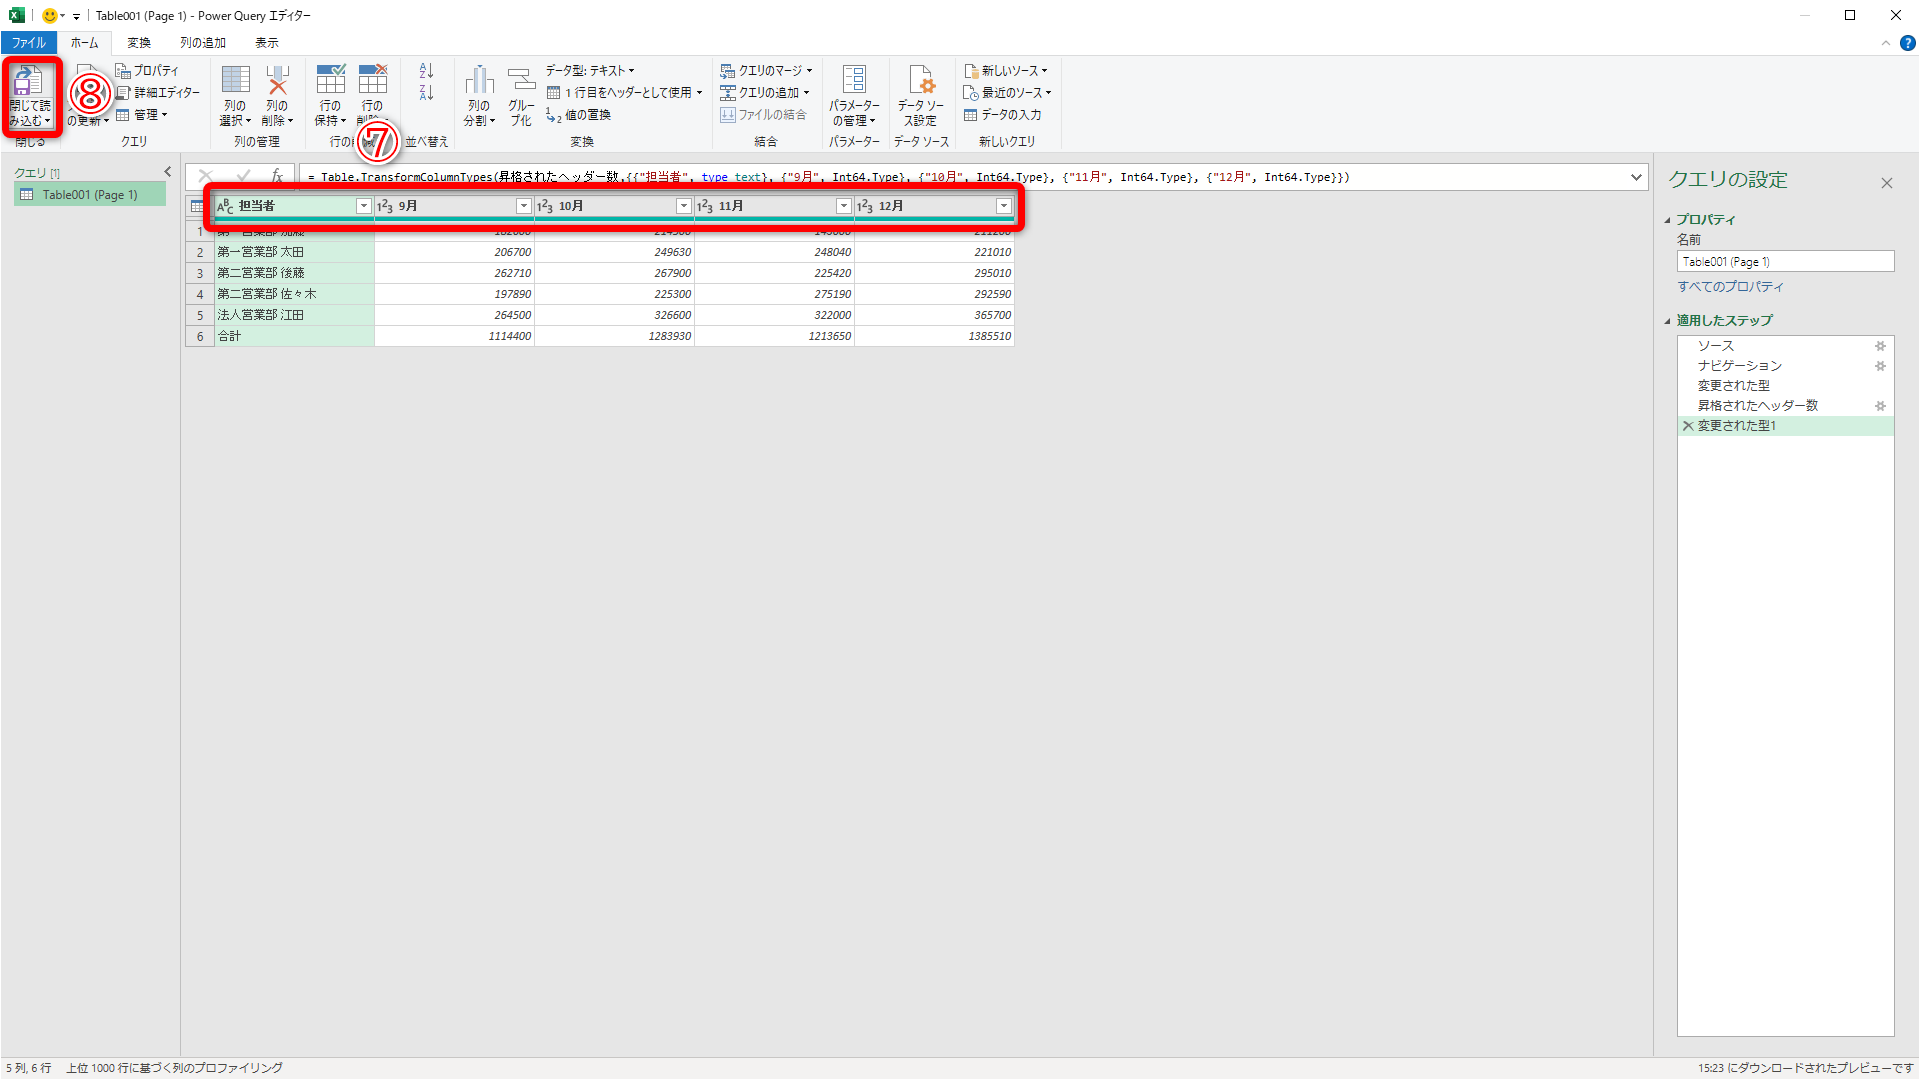This screenshot has width=1920, height=1080.
Task: Collapse the queries pane with the arrow
Action: [x=168, y=172]
